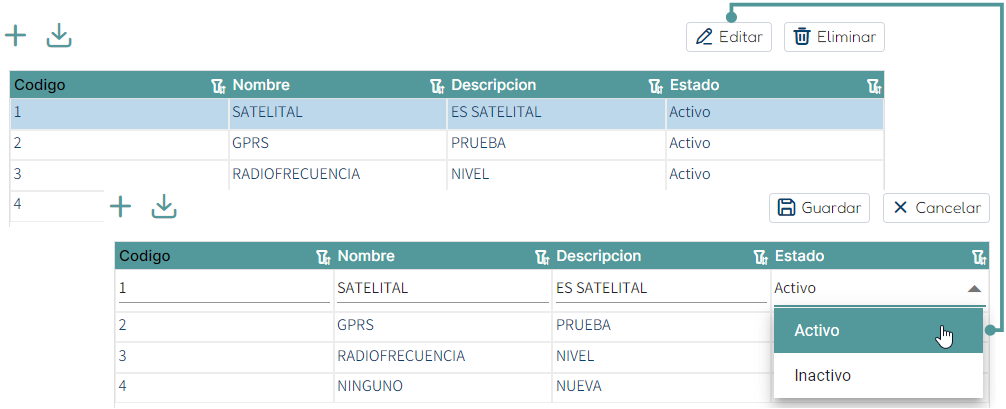The width and height of the screenshot is (1006, 409).
Task: Filter lower table's Nombre column
Action: 542,257
